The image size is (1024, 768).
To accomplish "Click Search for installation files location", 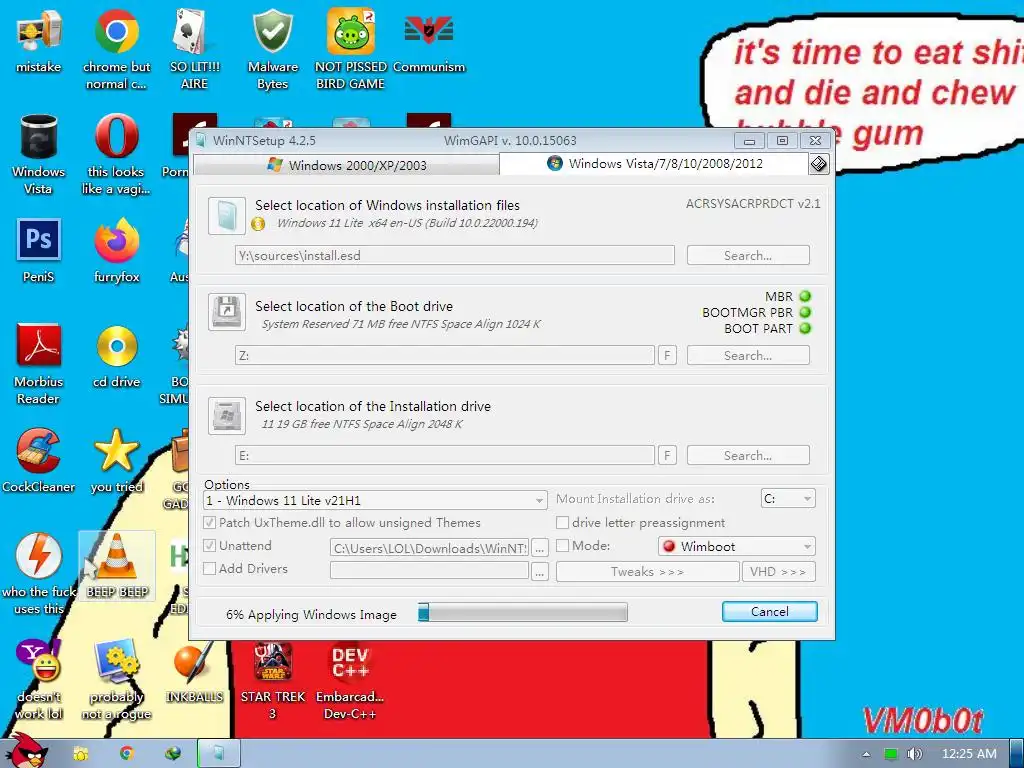I will [x=748, y=255].
